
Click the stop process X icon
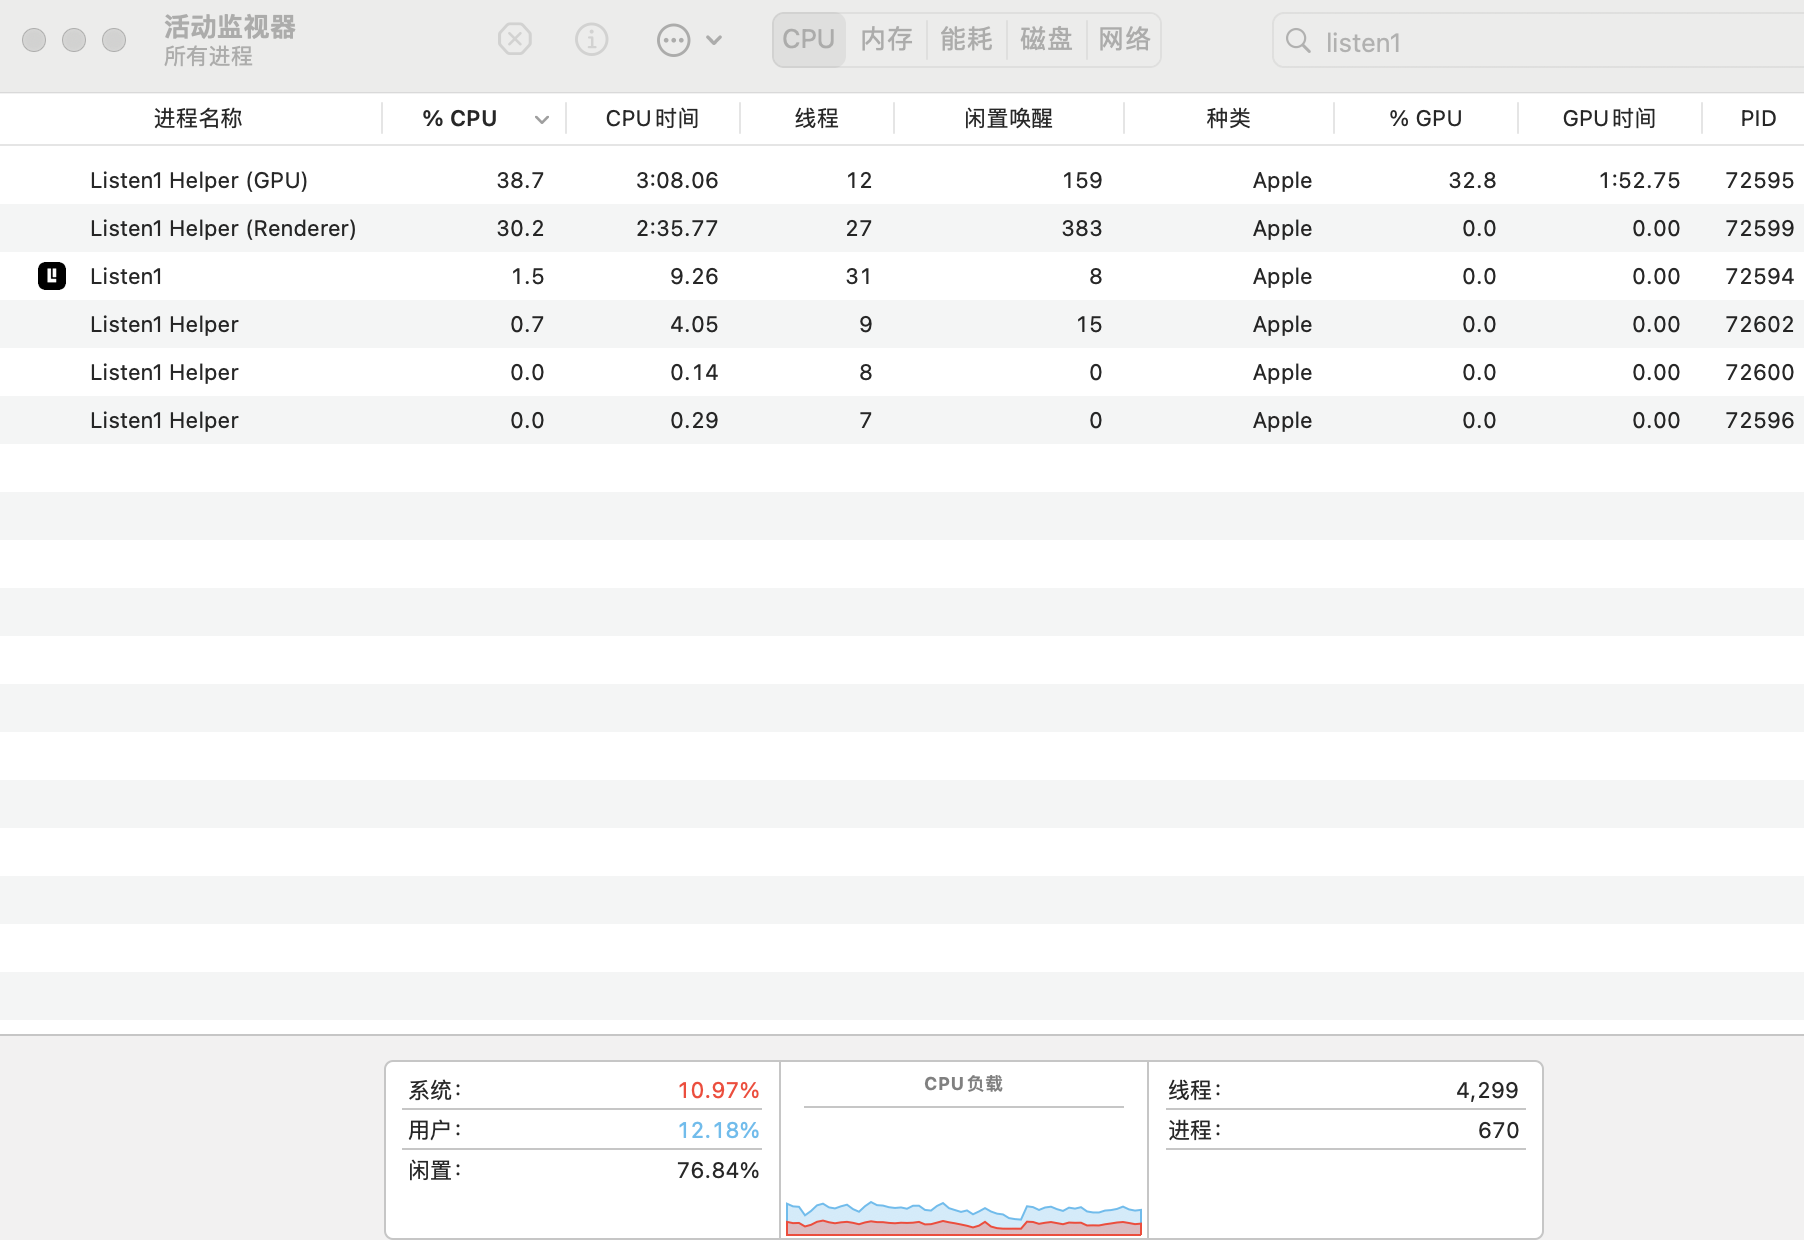point(514,40)
